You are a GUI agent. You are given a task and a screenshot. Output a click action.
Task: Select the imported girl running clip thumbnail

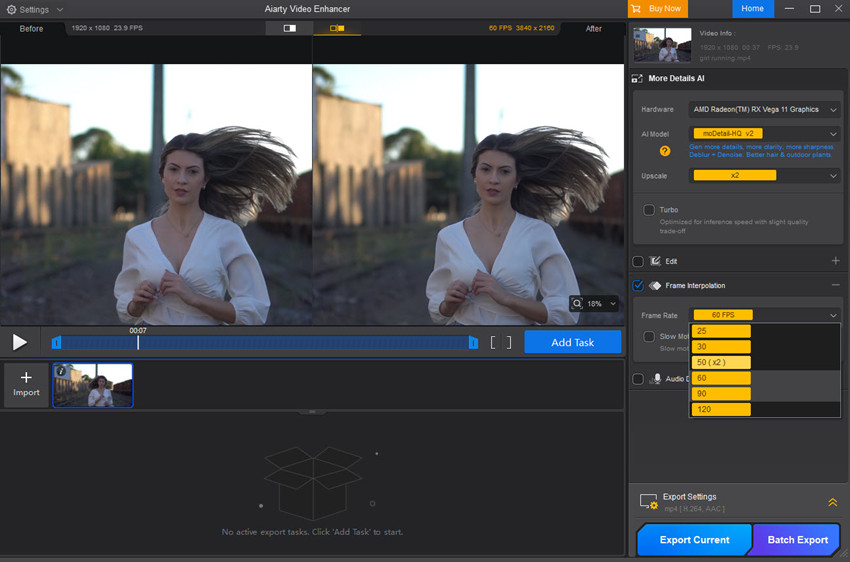pos(93,385)
